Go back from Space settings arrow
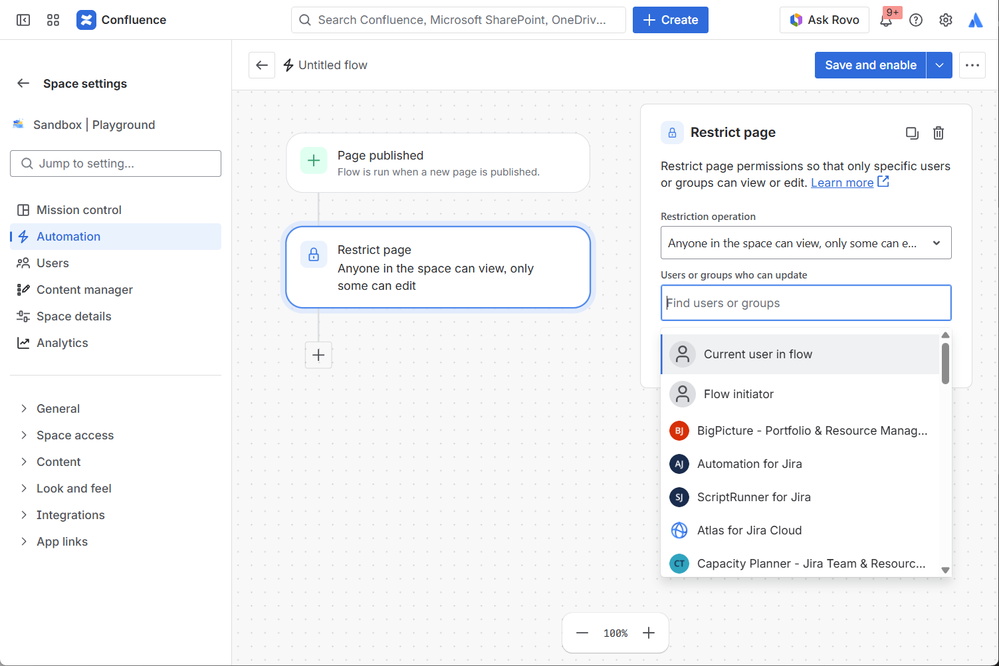Screen dimensions: 999x666 (x=24, y=83)
